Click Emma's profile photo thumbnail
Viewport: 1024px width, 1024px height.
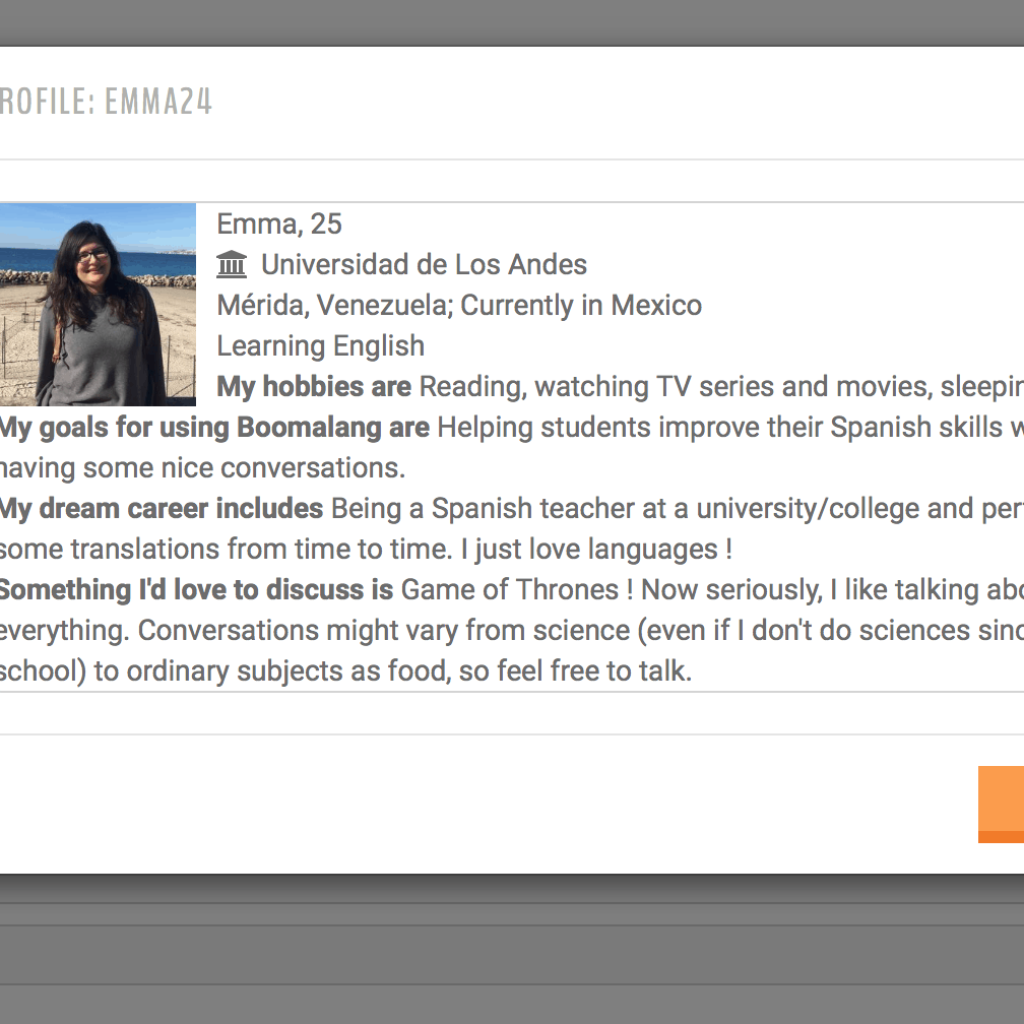click(97, 304)
